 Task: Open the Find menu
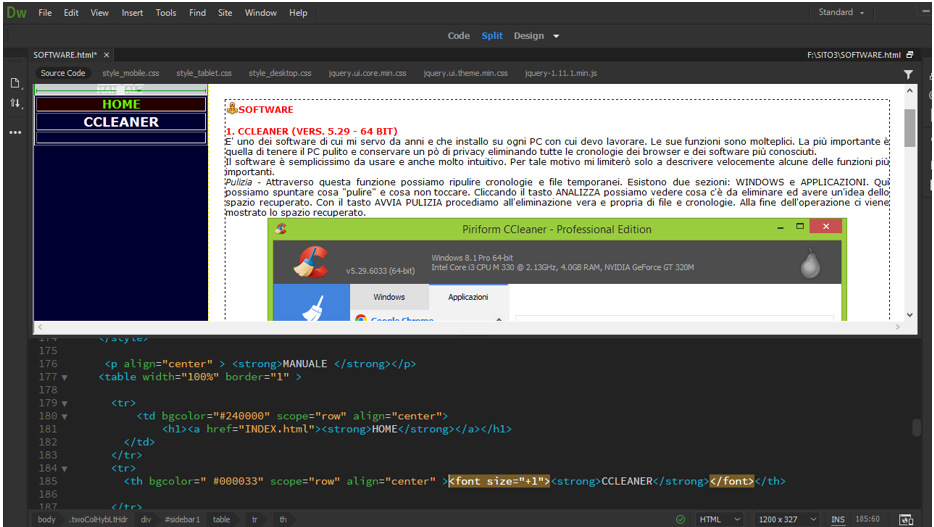tap(197, 13)
